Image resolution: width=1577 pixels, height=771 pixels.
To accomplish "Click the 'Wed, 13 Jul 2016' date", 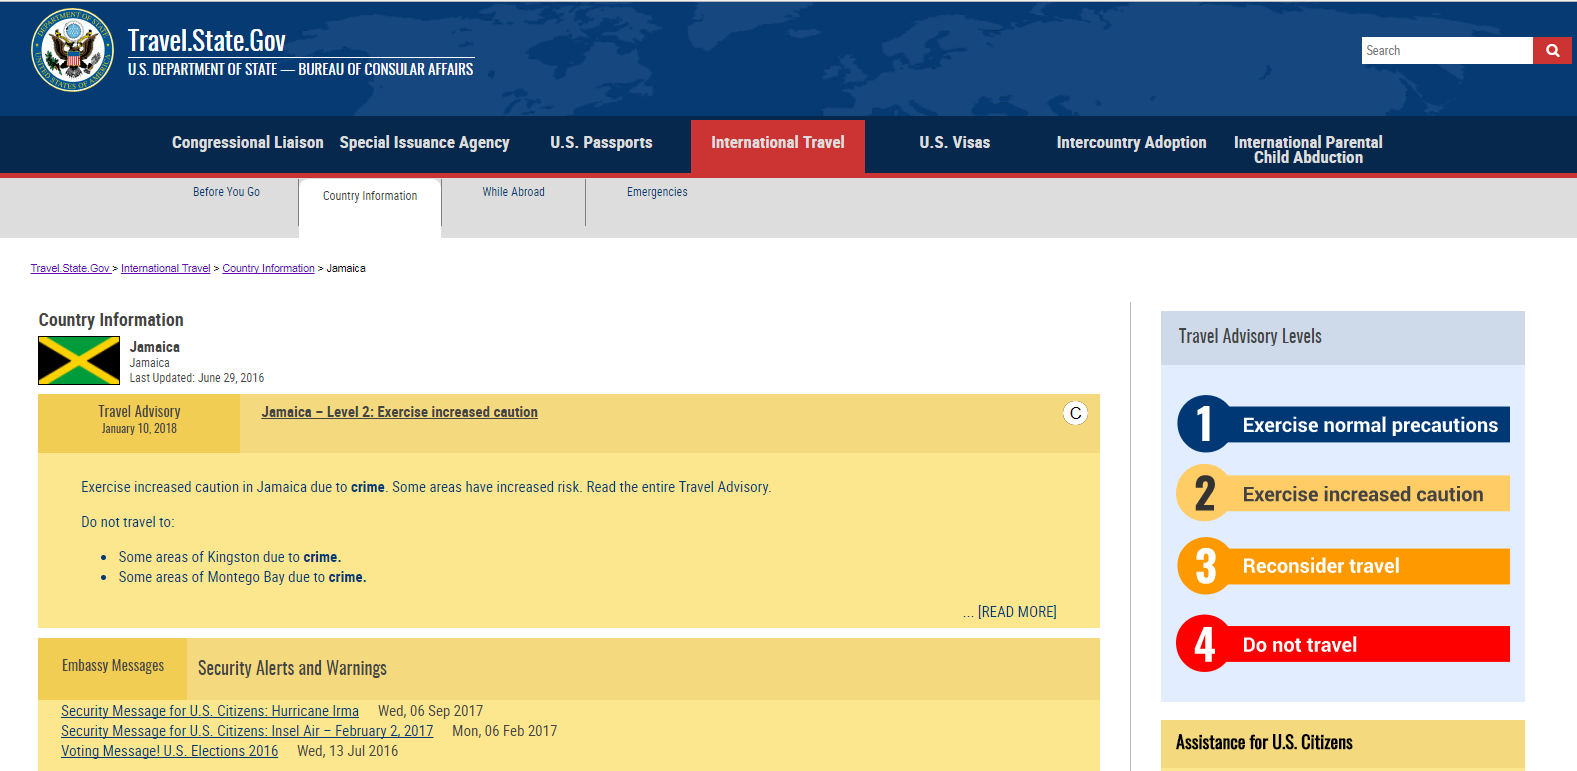I will pyautogui.click(x=347, y=751).
